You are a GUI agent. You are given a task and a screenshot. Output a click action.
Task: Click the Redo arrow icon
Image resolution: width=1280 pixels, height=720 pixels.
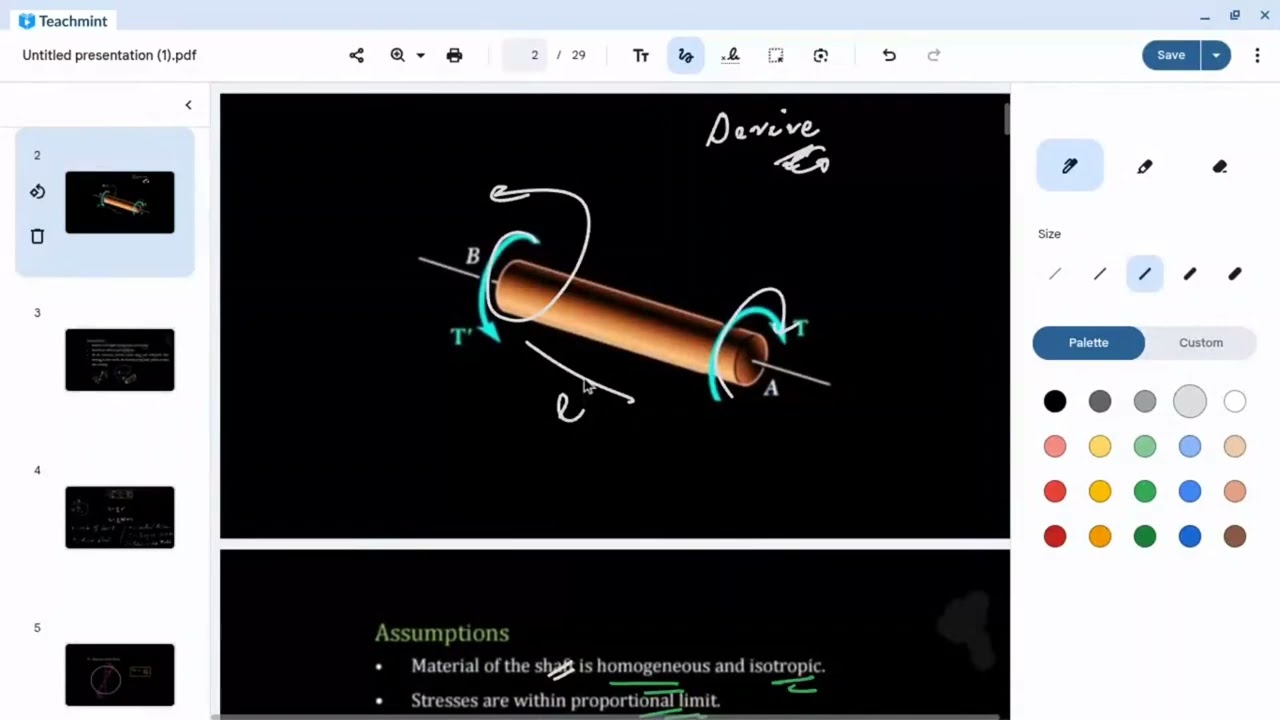click(x=934, y=55)
